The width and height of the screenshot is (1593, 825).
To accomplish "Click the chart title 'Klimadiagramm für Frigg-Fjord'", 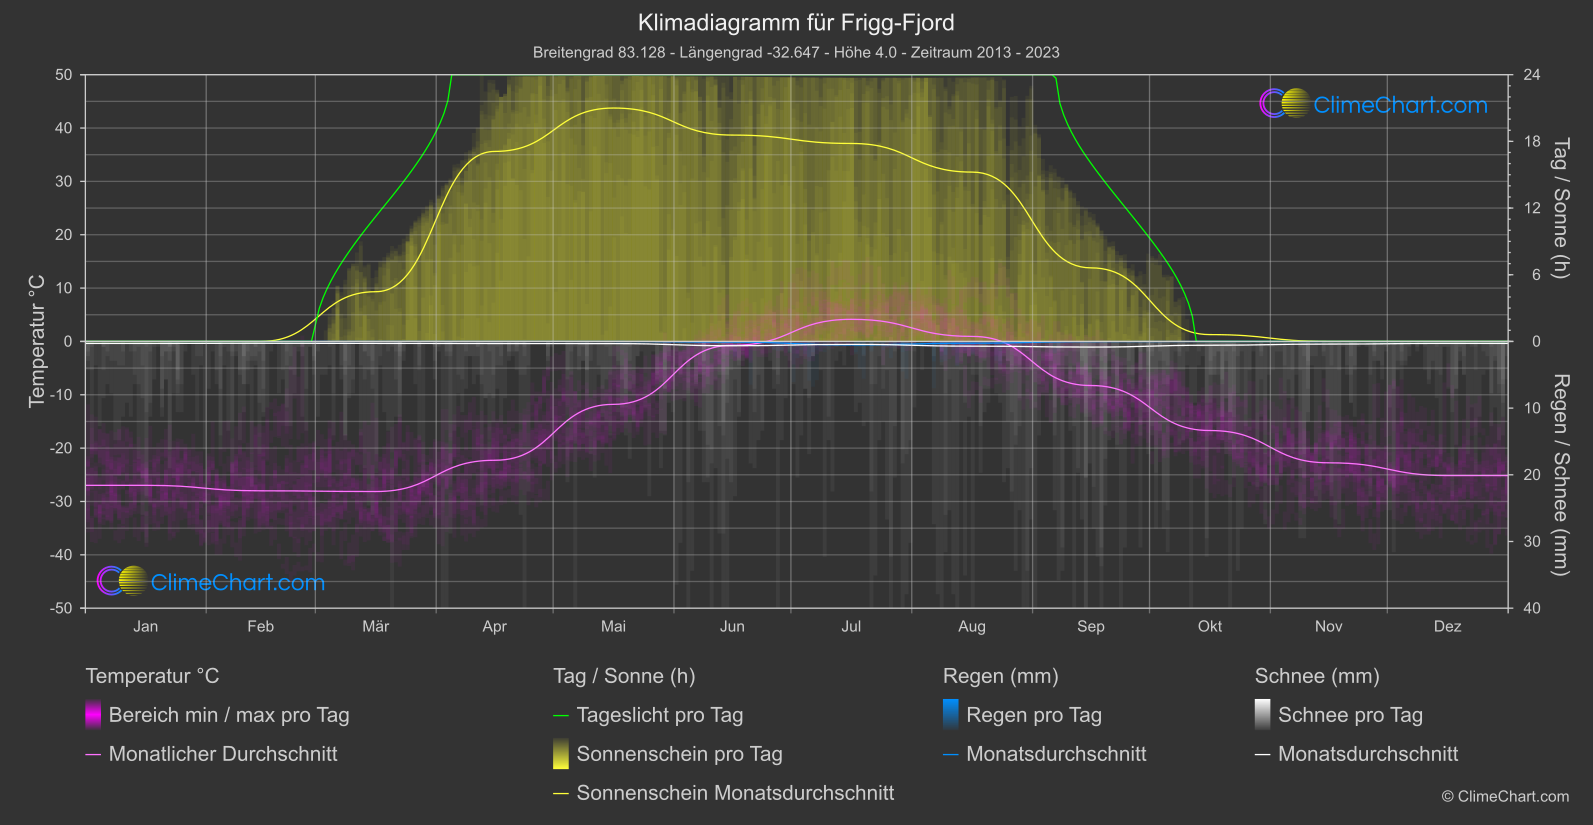I will (796, 22).
